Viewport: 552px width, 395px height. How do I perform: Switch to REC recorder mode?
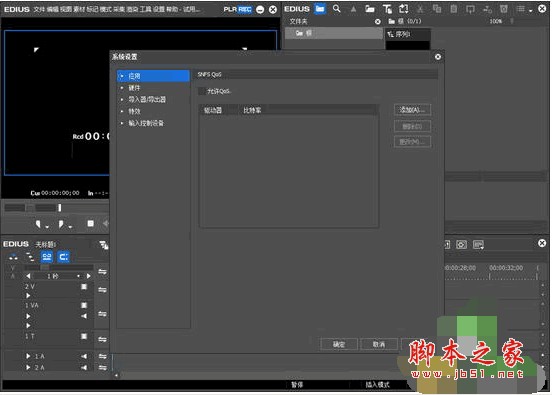[x=245, y=9]
